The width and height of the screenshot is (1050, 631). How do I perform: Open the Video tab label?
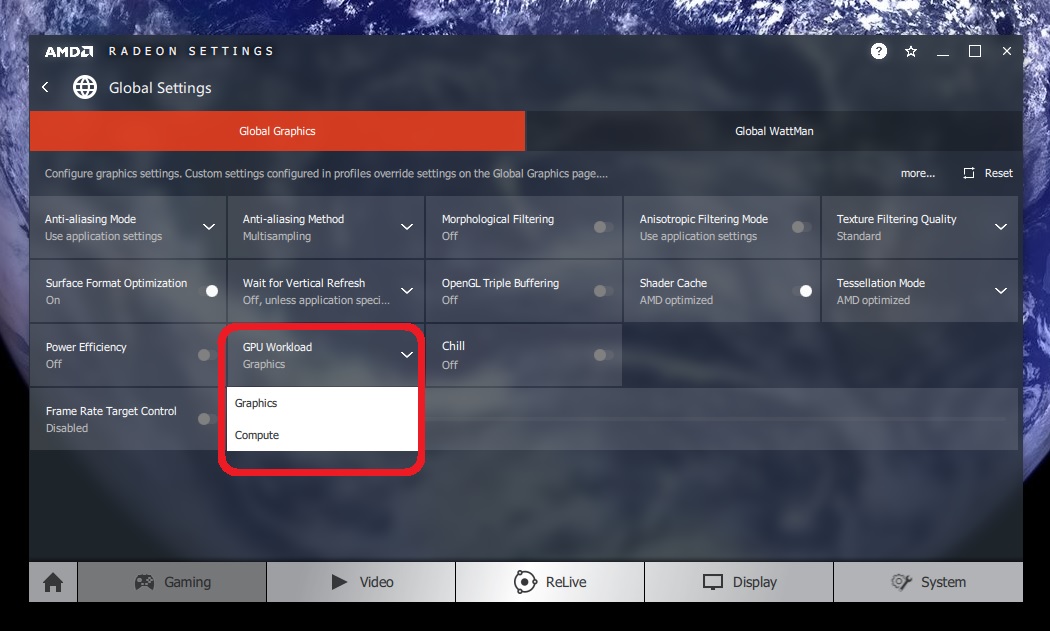[376, 582]
